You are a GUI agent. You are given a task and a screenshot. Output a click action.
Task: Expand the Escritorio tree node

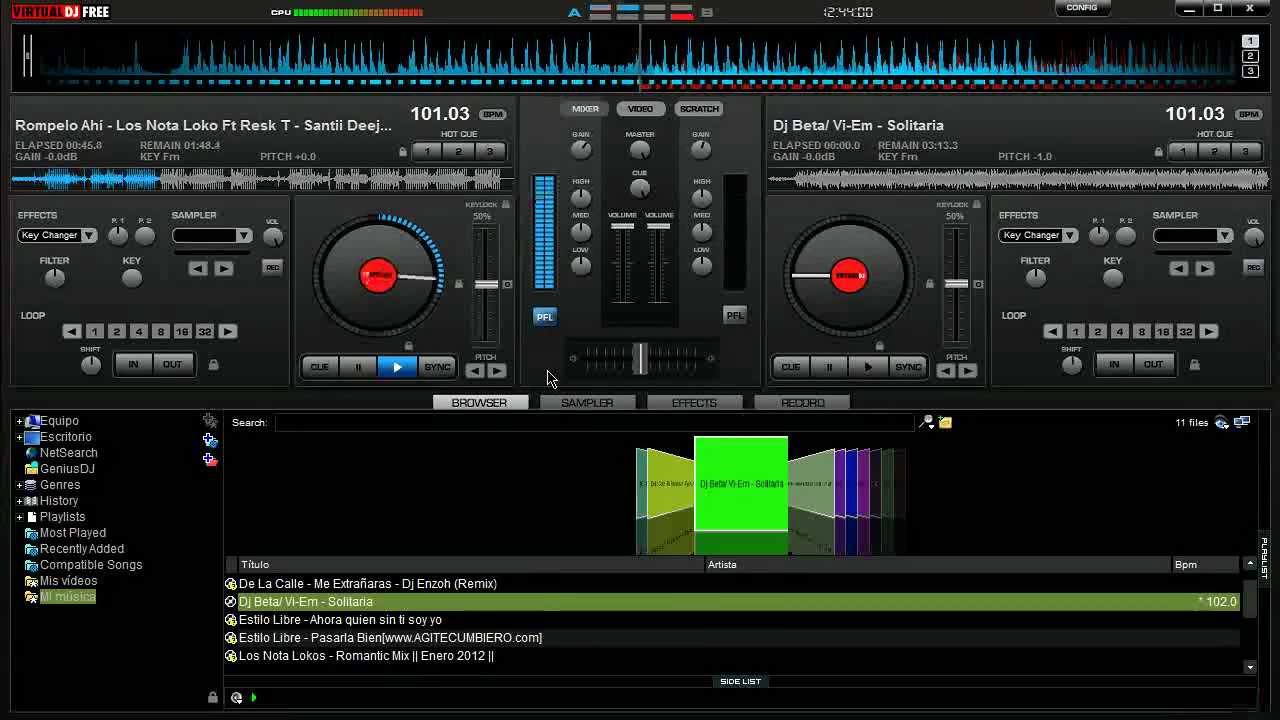(x=19, y=438)
